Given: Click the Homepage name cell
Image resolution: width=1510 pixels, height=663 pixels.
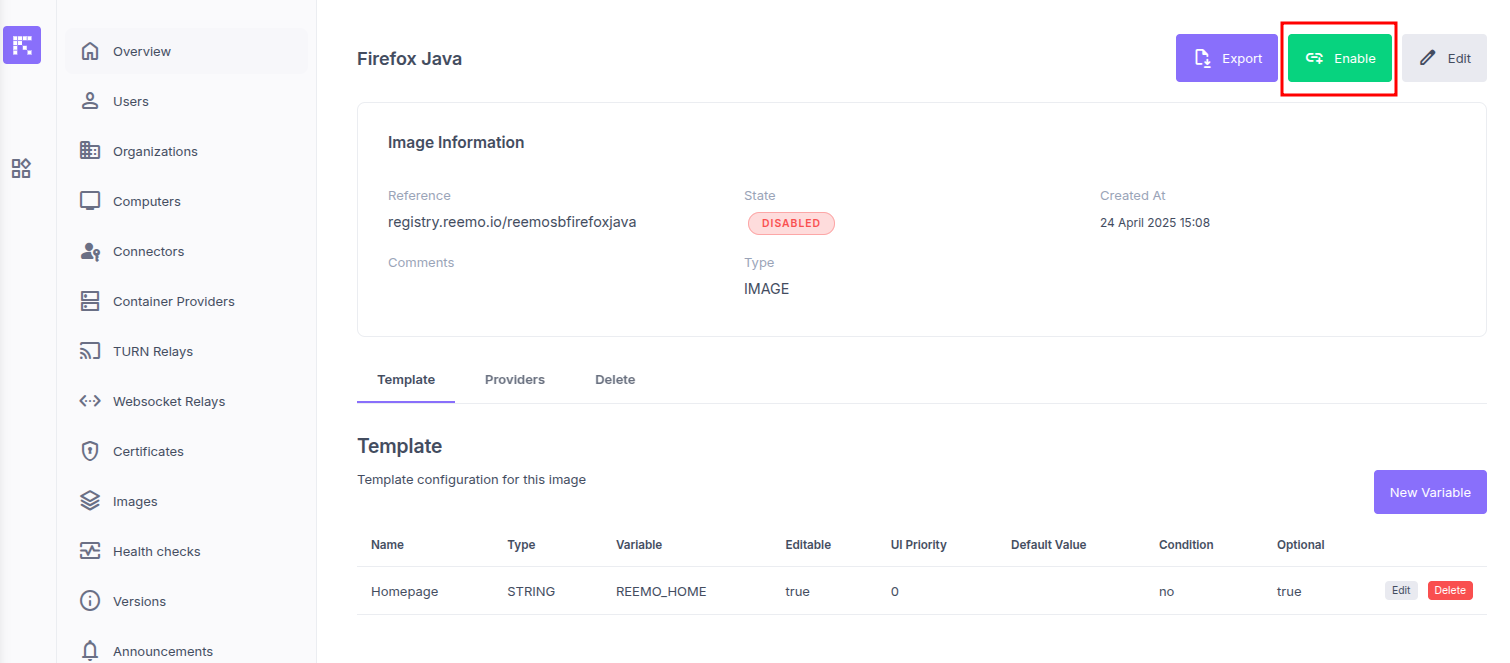Looking at the screenshot, I should click(x=405, y=591).
